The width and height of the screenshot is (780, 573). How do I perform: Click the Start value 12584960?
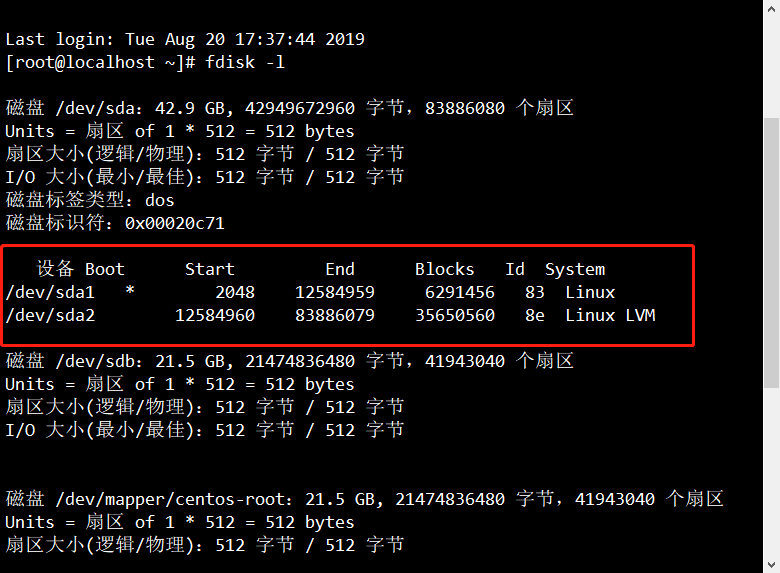215,315
